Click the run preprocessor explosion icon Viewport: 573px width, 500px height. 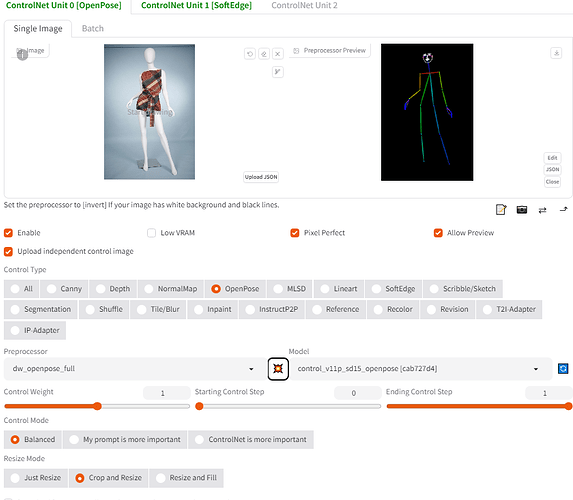(x=278, y=369)
